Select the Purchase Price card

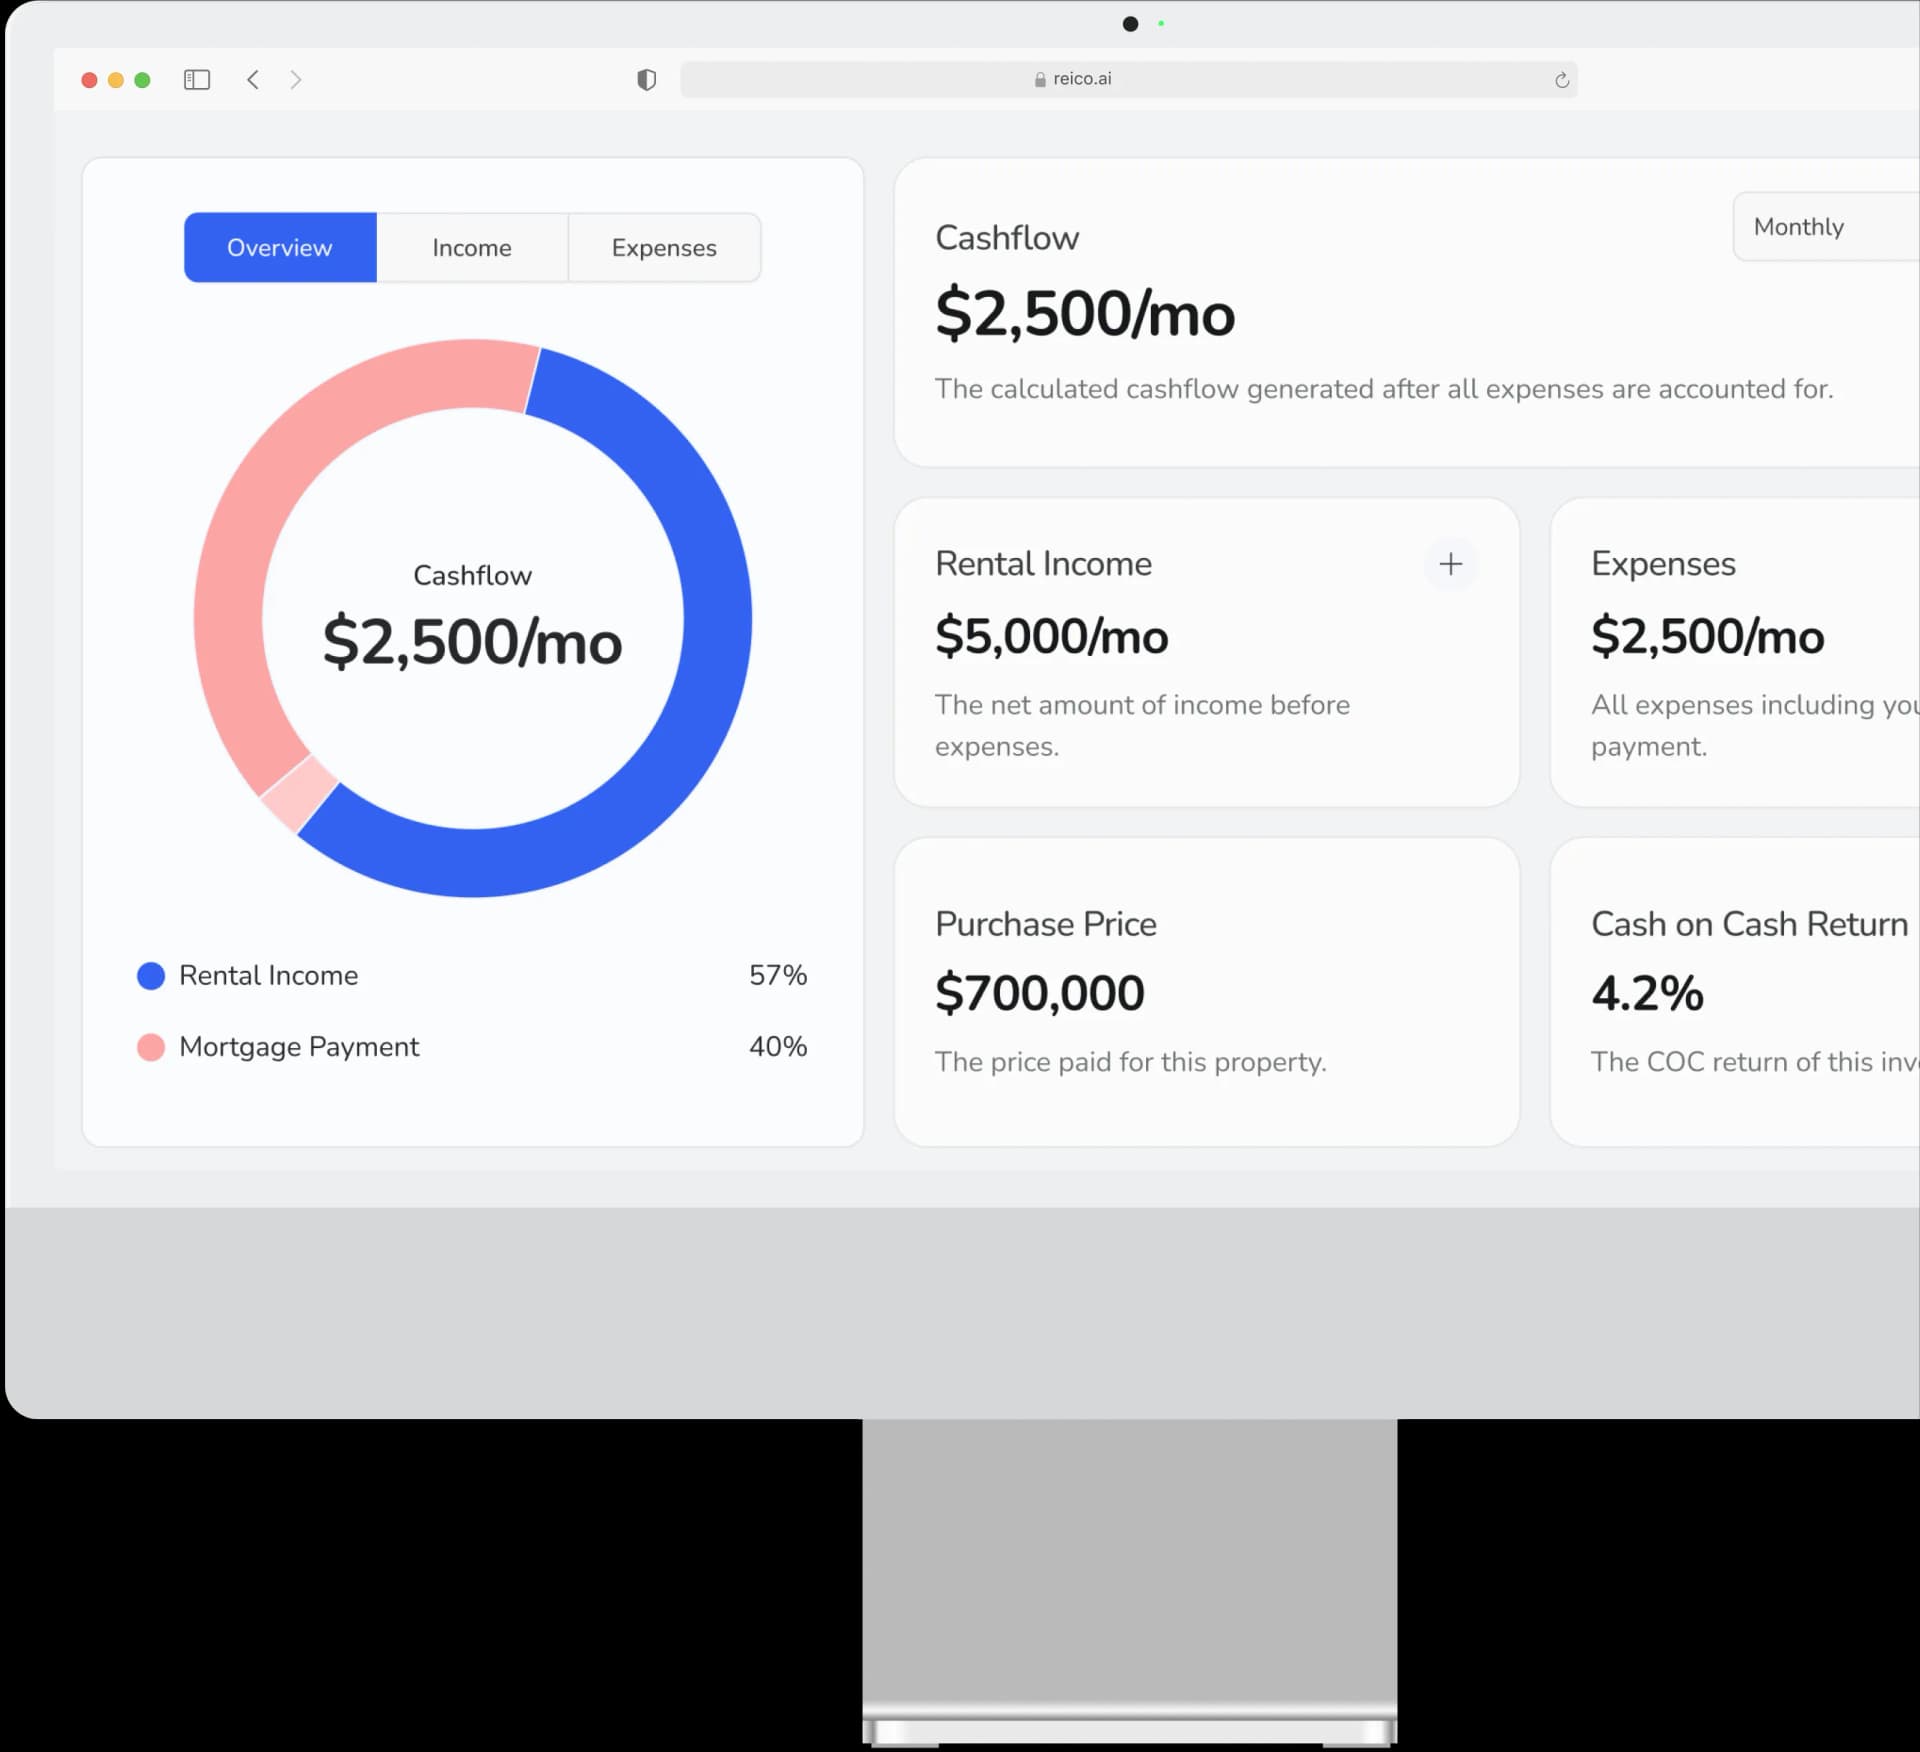1205,990
